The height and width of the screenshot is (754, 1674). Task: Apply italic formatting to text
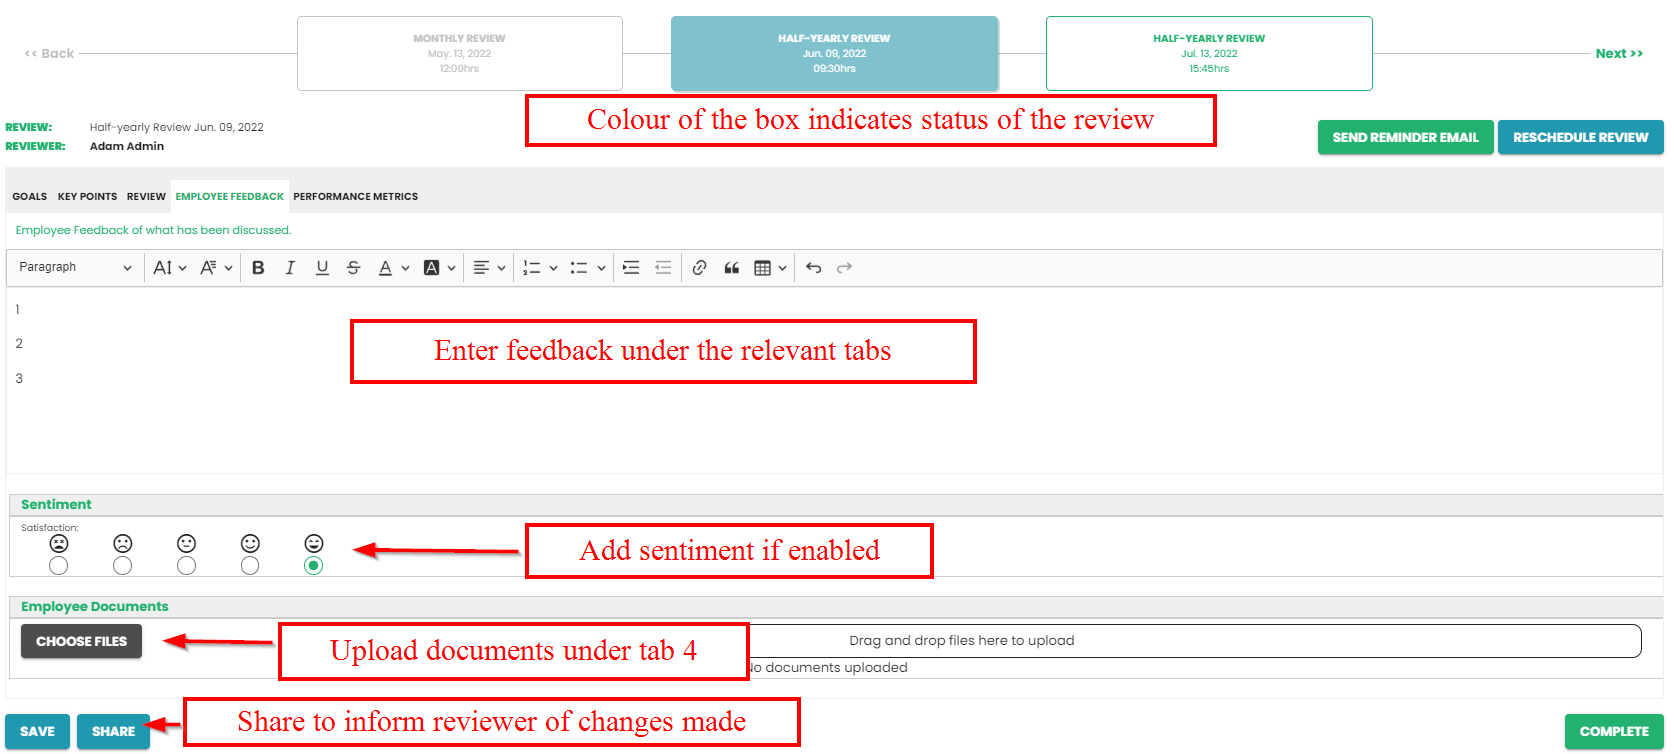290,268
